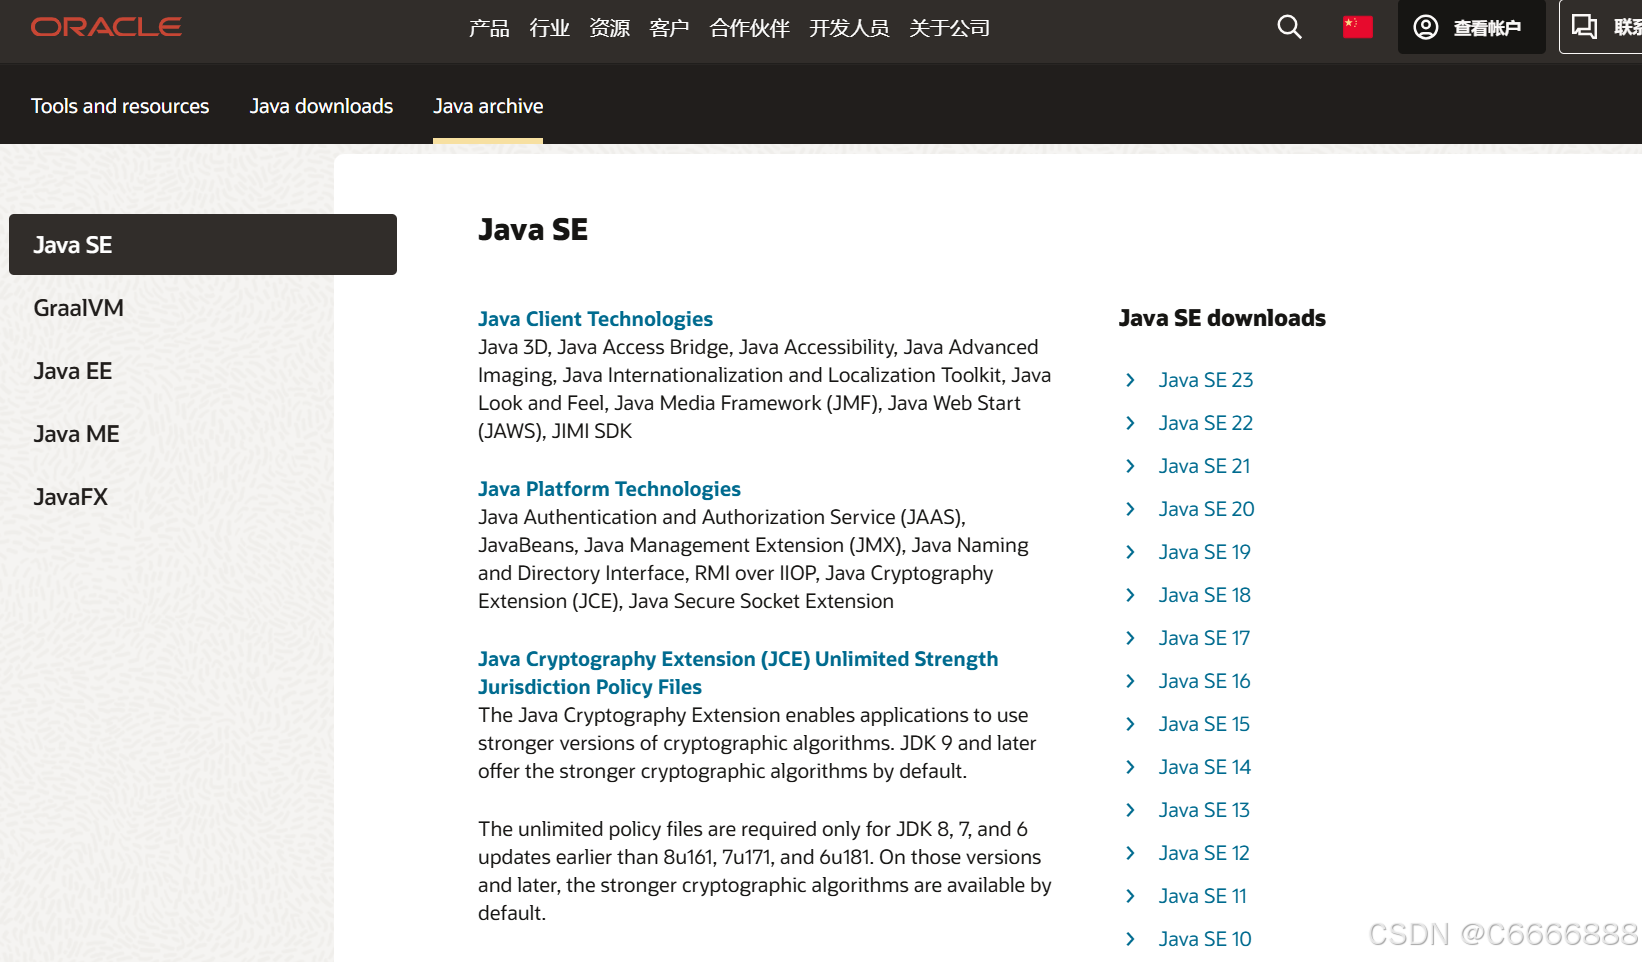Open the Java SE 16 link
This screenshot has width=1642, height=962.
pyautogui.click(x=1204, y=681)
